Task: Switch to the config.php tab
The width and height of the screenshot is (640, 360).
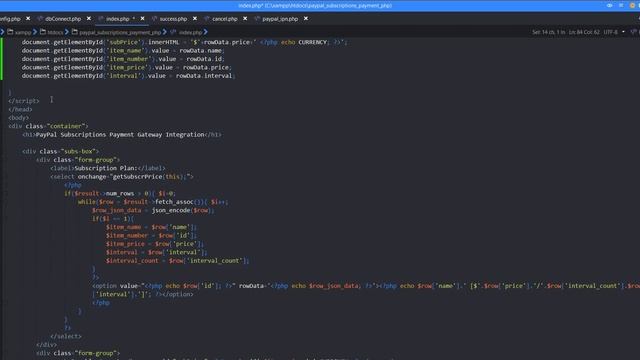Action: click(10, 19)
